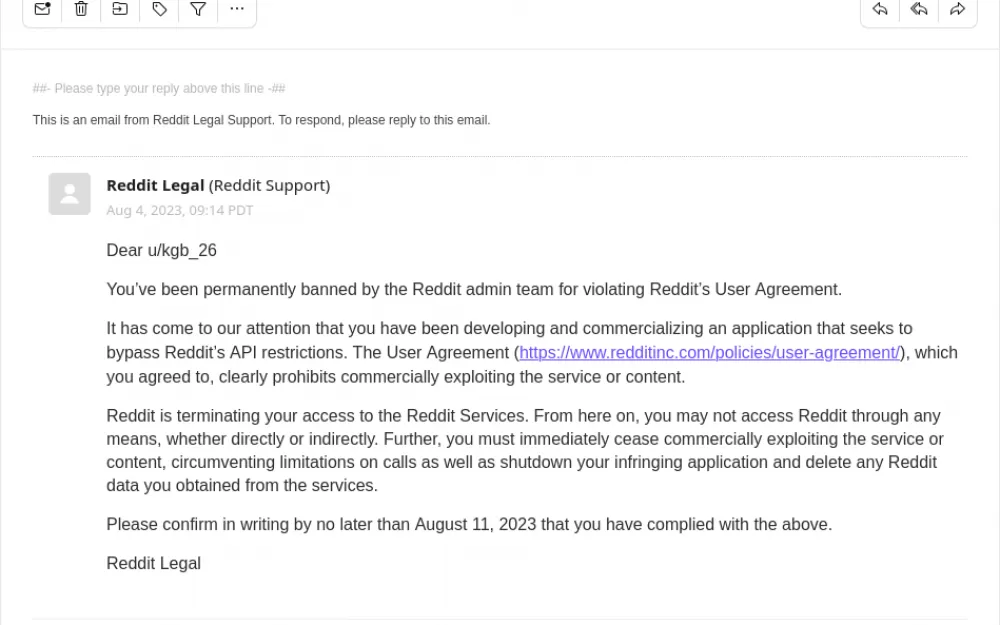Image resolution: width=1000 pixels, height=625 pixels.
Task: Click the 'permanently banned' sentence
Action: click(x=474, y=289)
